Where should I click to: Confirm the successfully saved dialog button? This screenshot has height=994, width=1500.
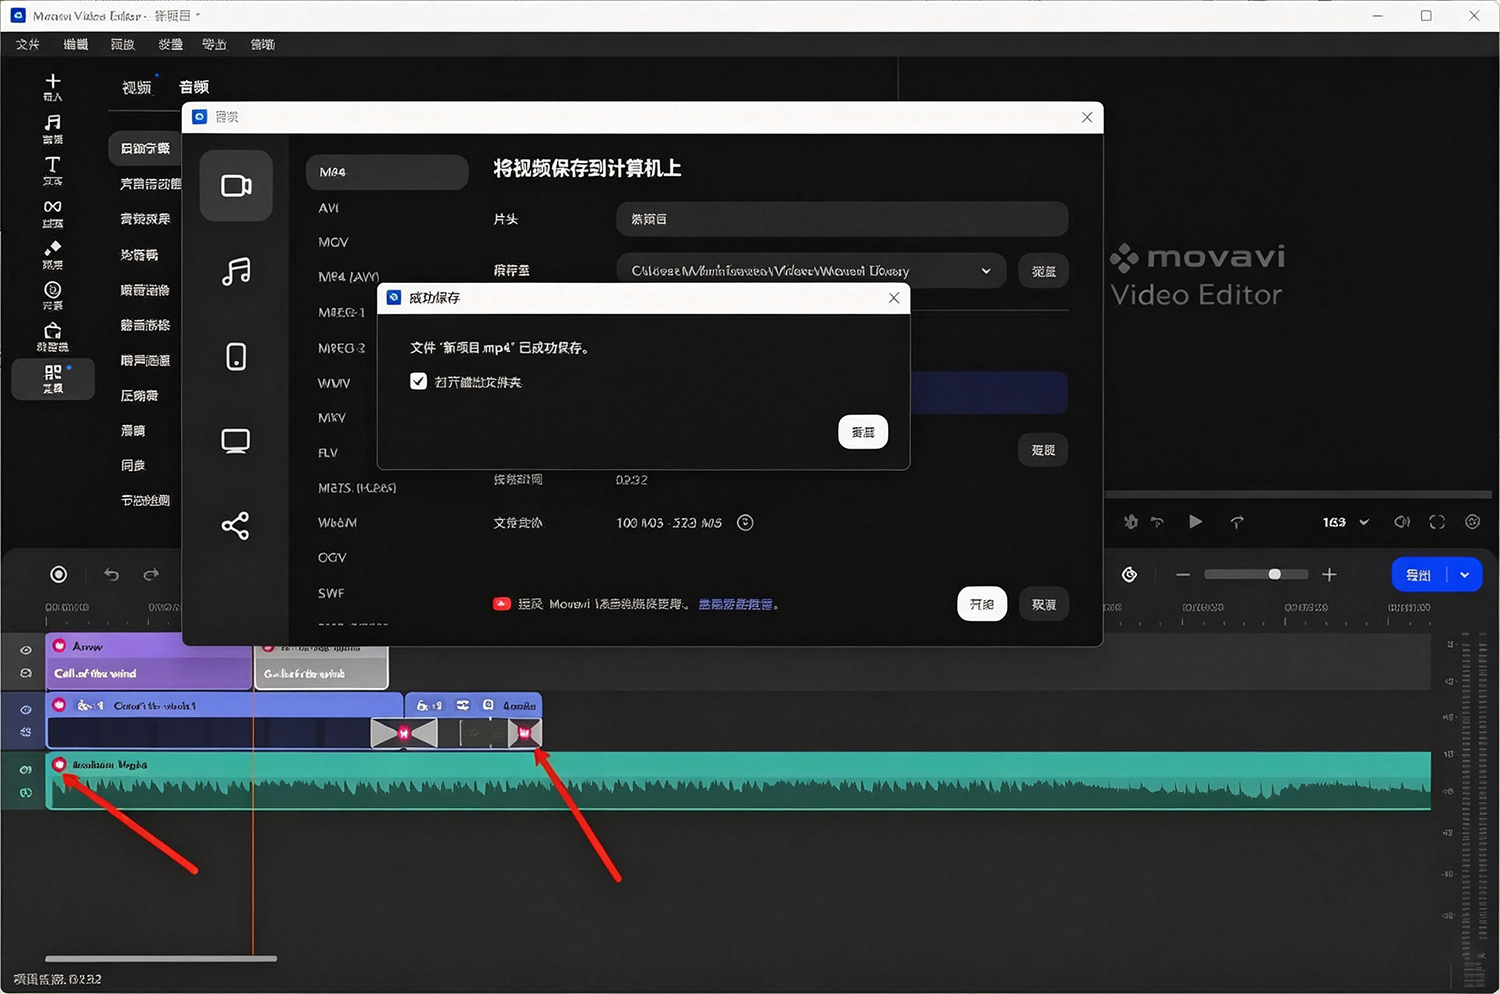tap(863, 432)
